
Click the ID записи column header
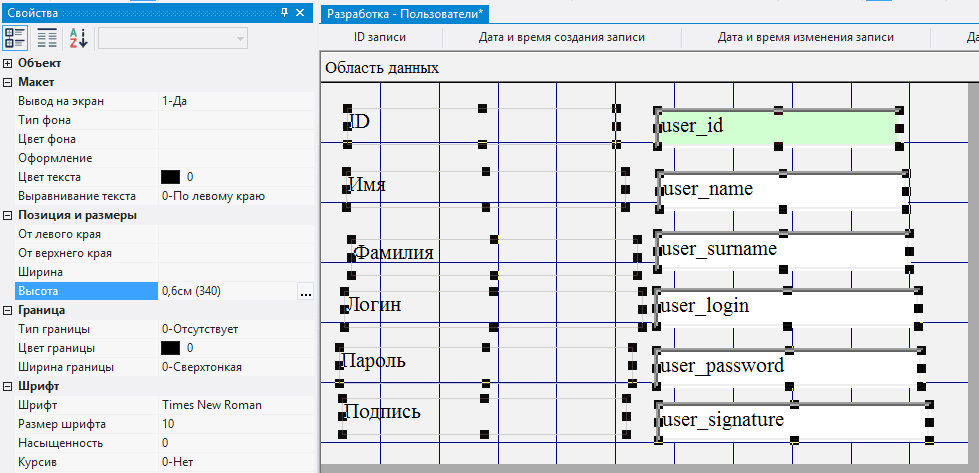tap(379, 37)
